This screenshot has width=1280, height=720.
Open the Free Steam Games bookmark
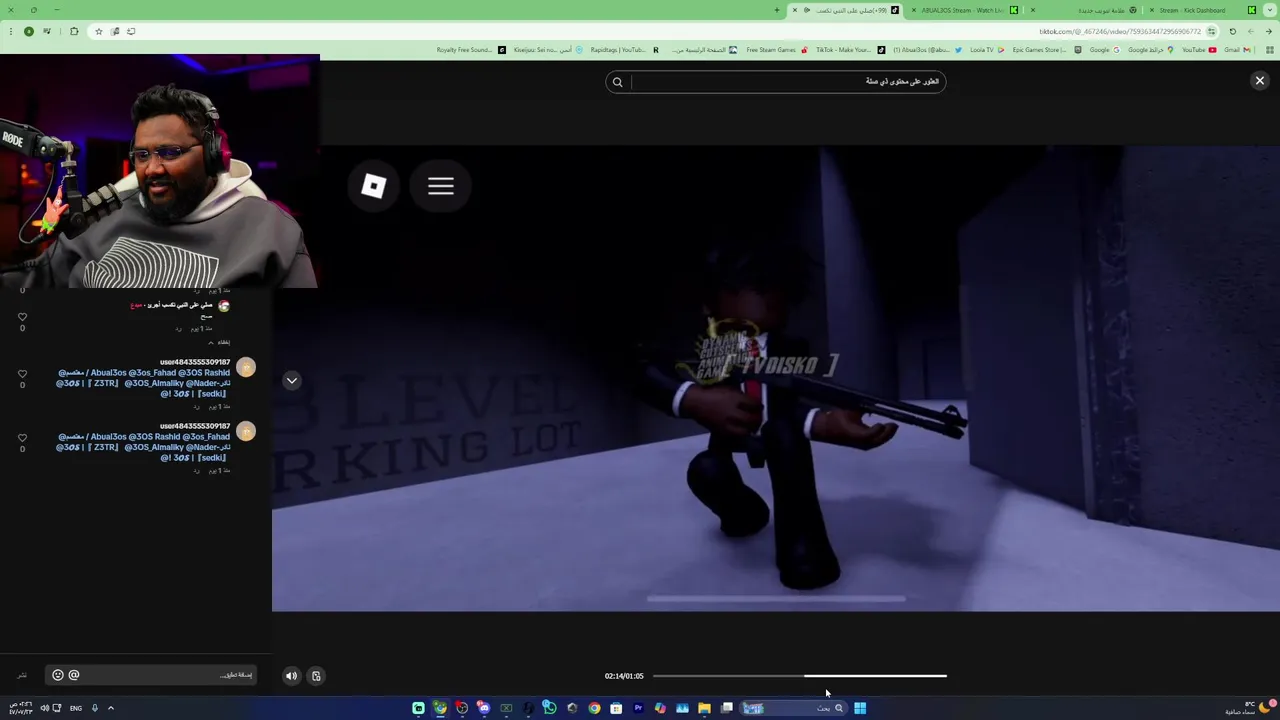click(x=776, y=50)
